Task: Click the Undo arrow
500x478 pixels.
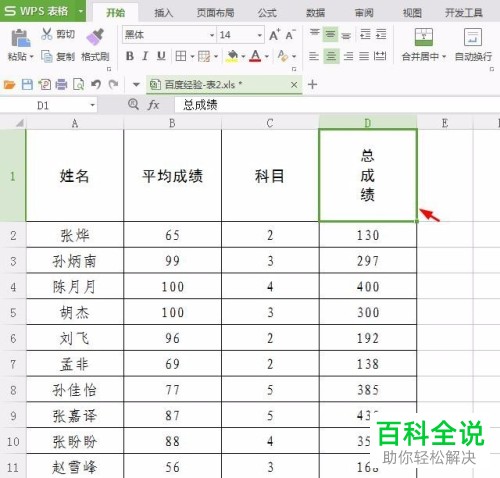Action: 96,85
